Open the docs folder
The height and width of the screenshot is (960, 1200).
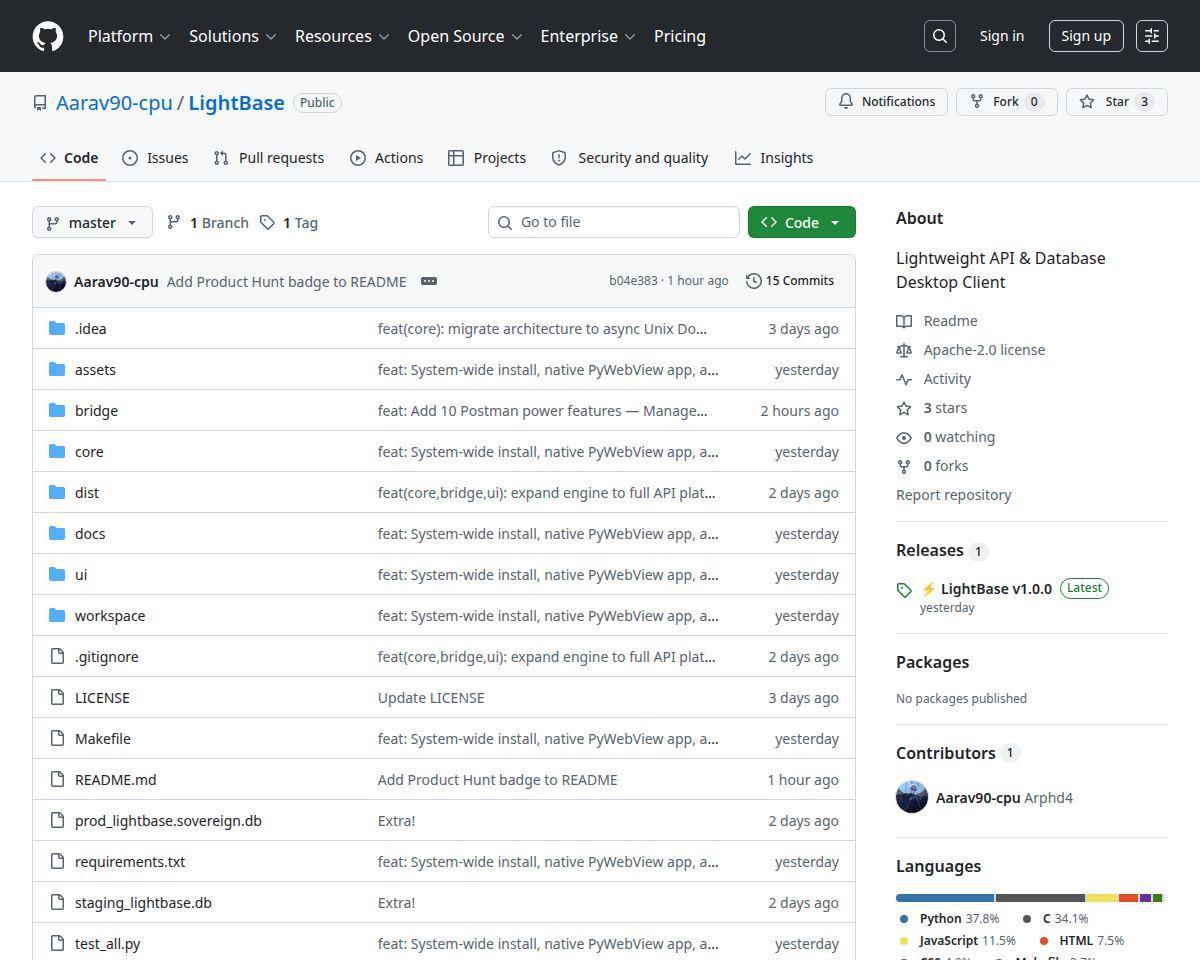point(90,534)
